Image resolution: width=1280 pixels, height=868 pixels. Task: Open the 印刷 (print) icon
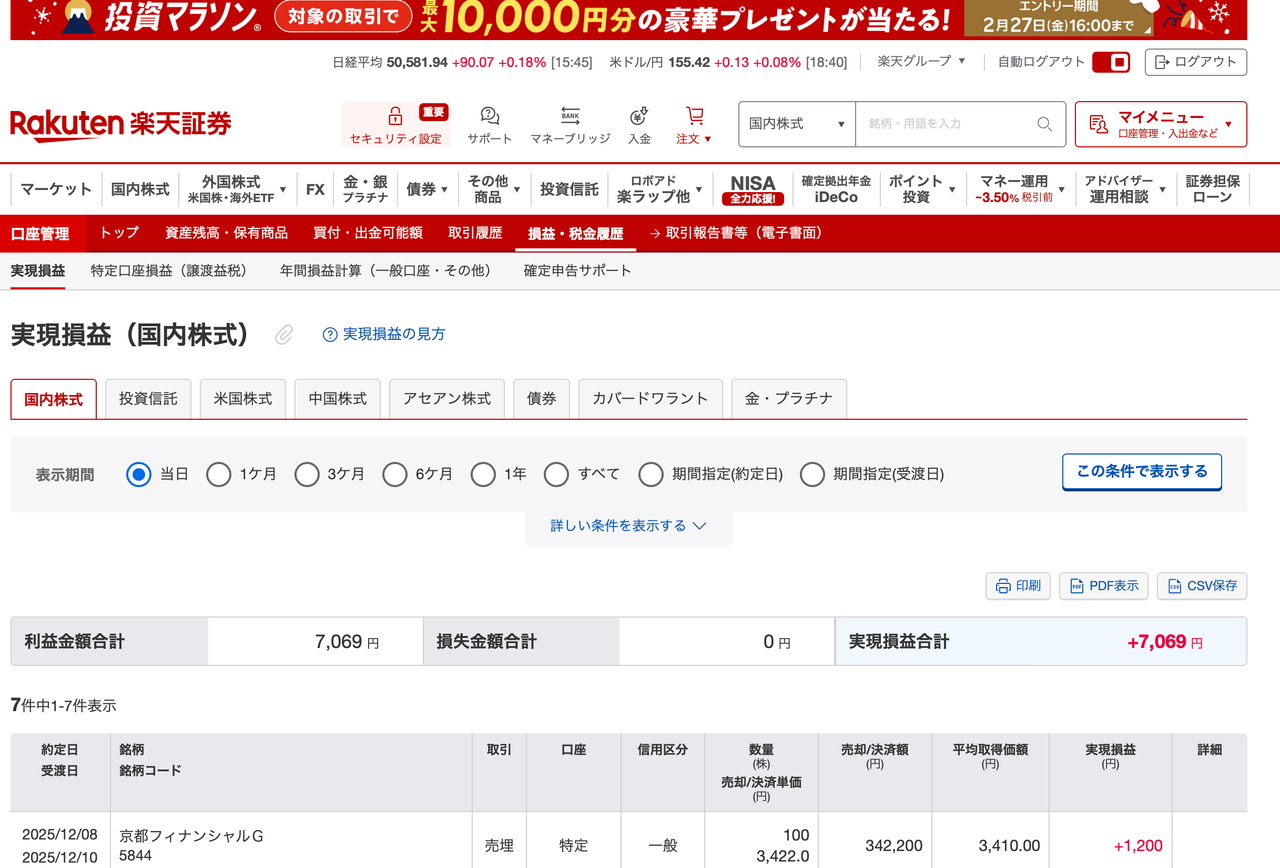point(1017,586)
